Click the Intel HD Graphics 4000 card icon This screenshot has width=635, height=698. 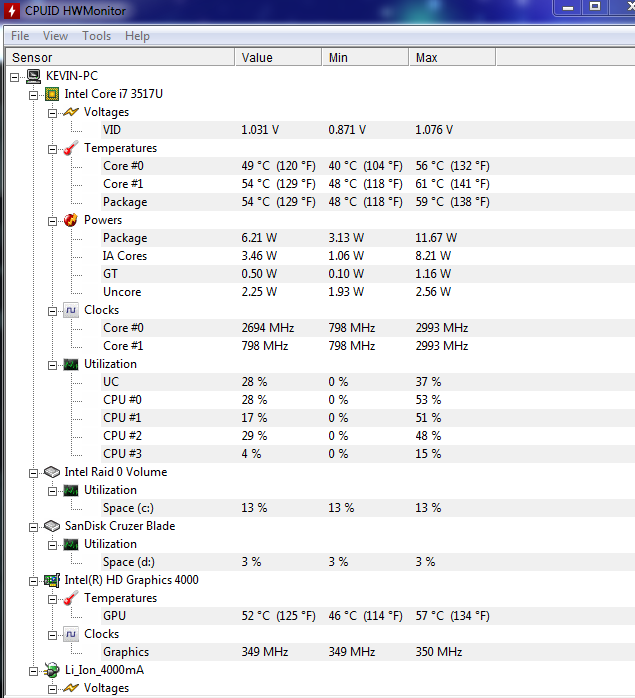point(52,580)
